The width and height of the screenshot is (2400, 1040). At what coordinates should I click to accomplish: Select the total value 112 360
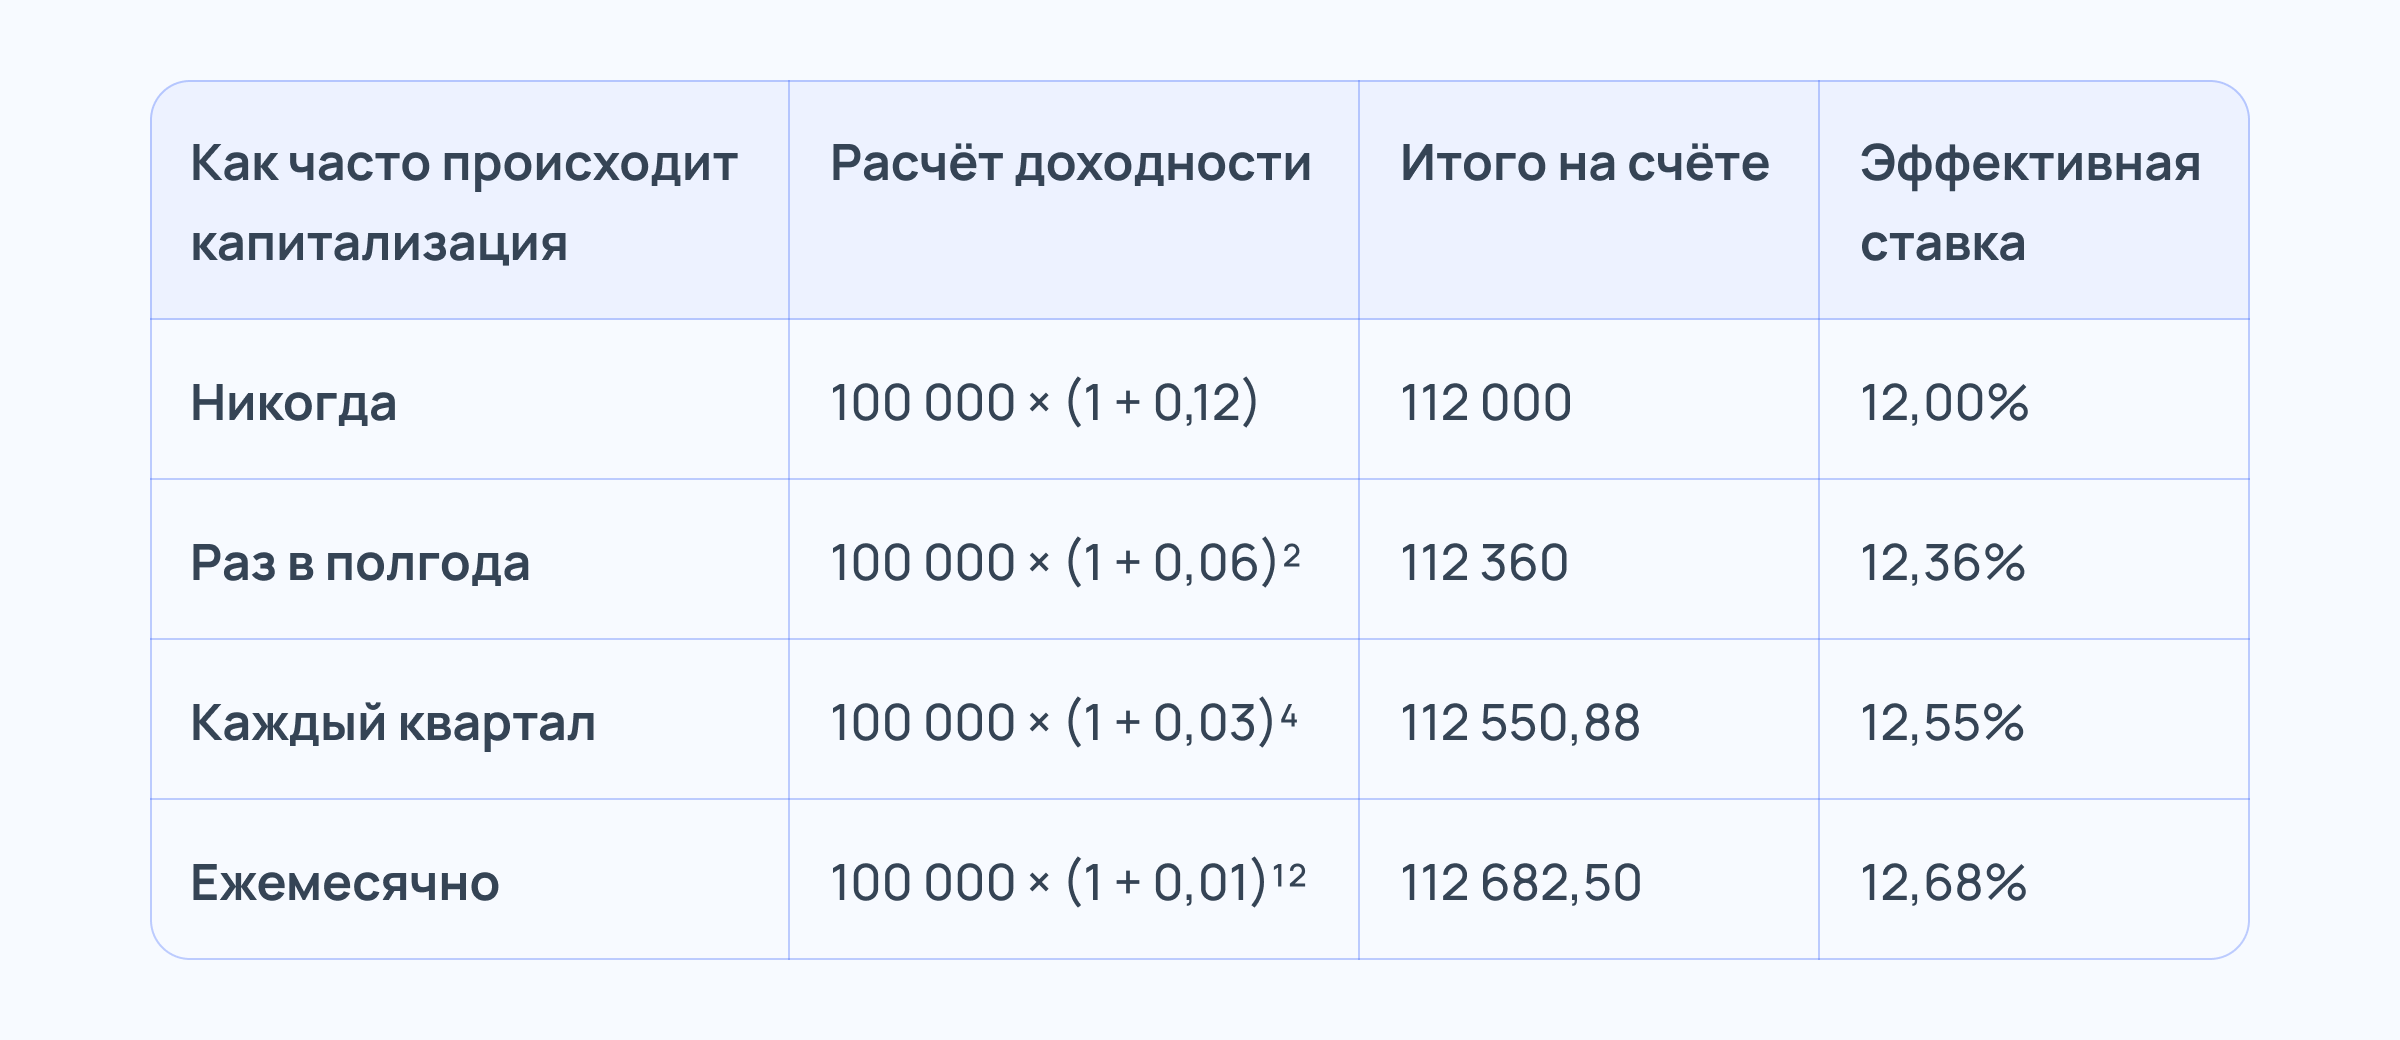1484,563
